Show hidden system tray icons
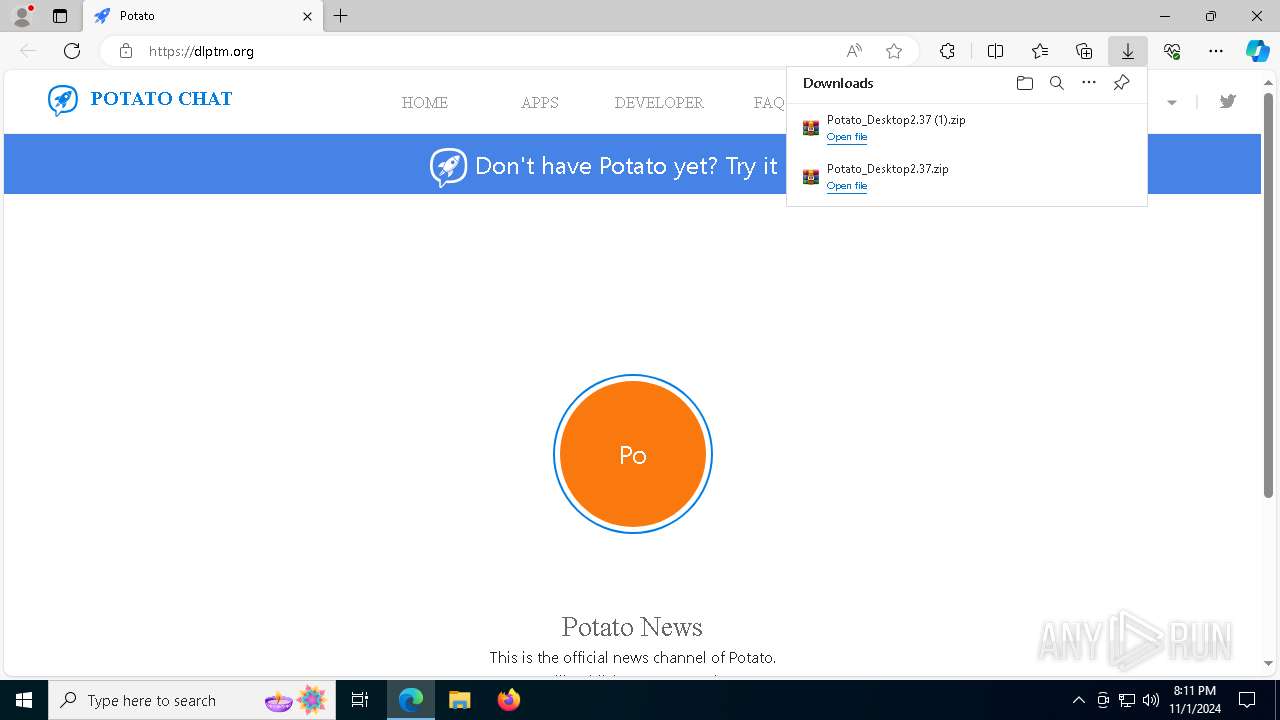1280x720 pixels. (x=1078, y=700)
